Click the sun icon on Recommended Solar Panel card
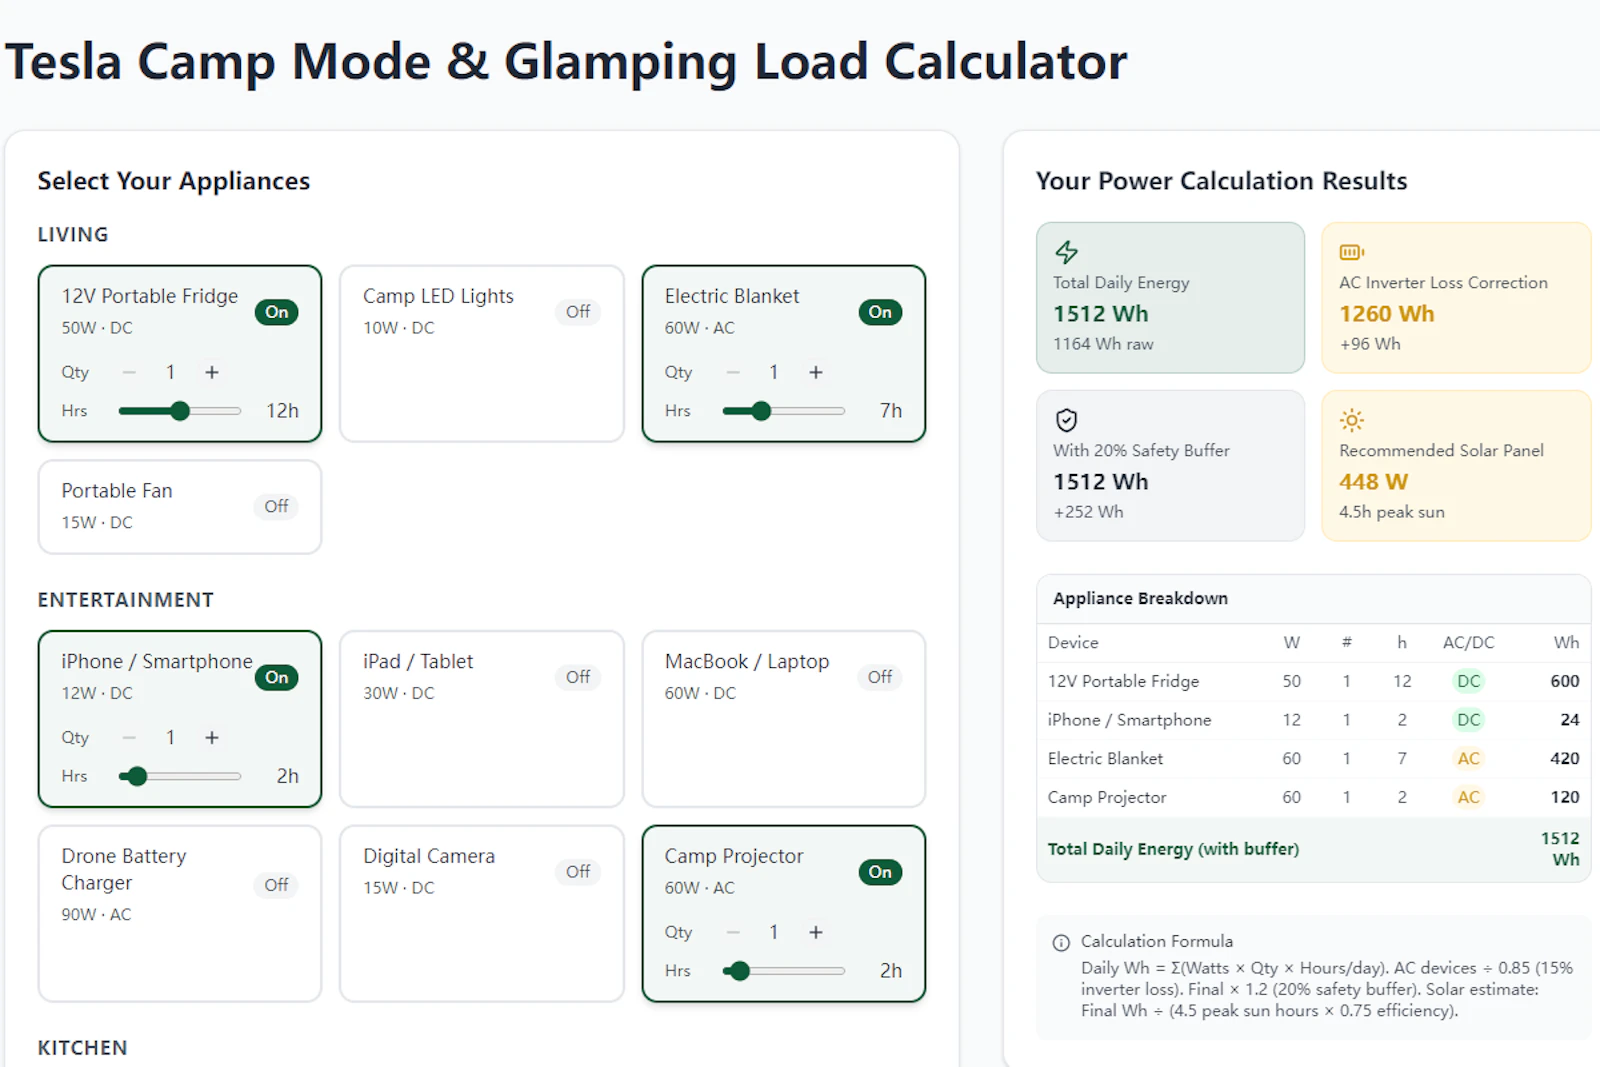The height and width of the screenshot is (1067, 1600). click(x=1352, y=420)
